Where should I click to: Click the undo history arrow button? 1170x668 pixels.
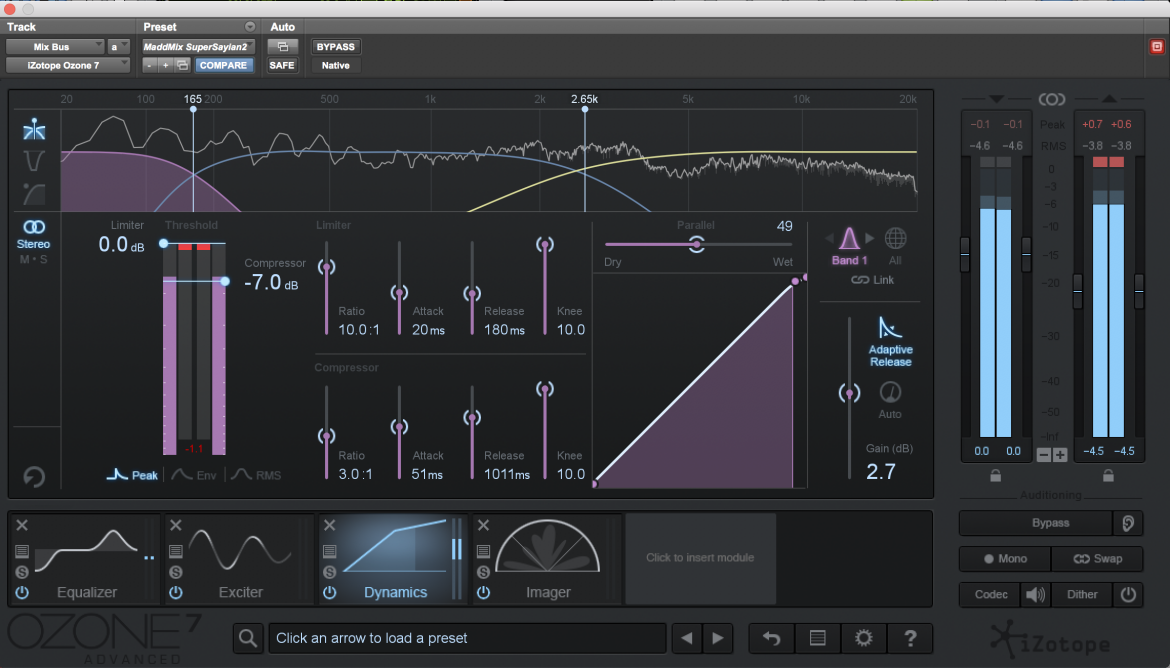click(x=772, y=638)
